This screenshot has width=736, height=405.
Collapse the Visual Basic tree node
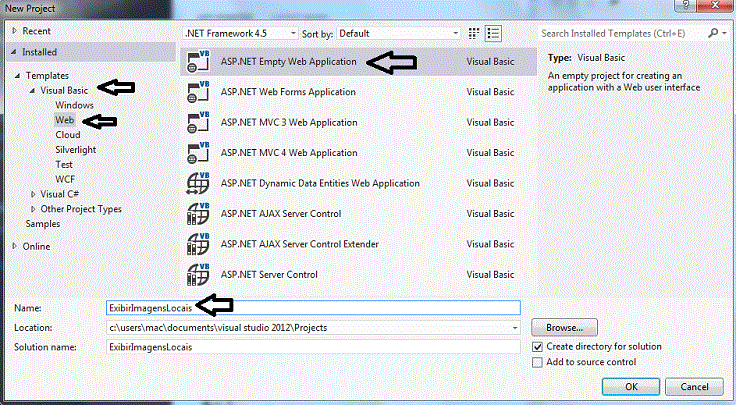click(32, 91)
